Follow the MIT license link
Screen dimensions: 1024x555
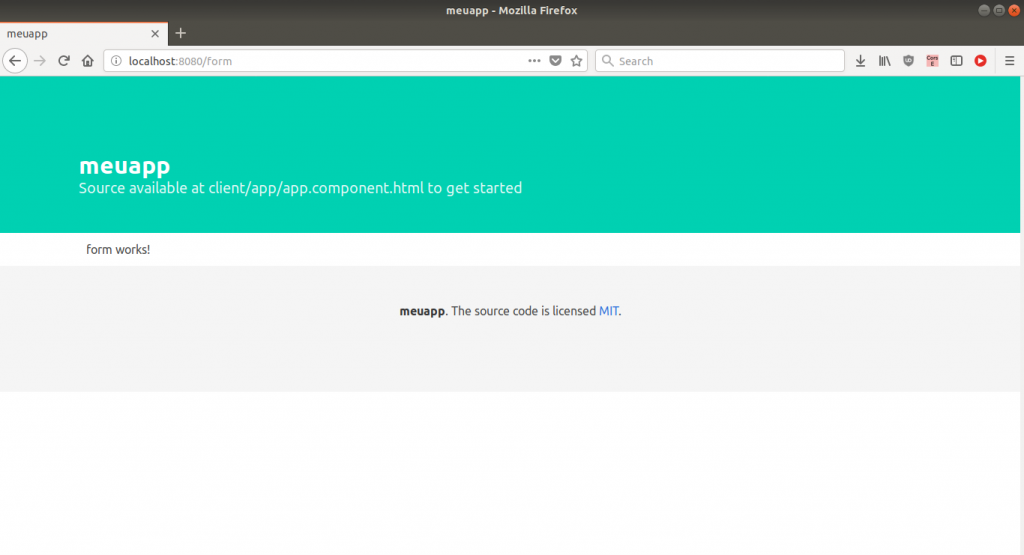pyautogui.click(x=609, y=311)
